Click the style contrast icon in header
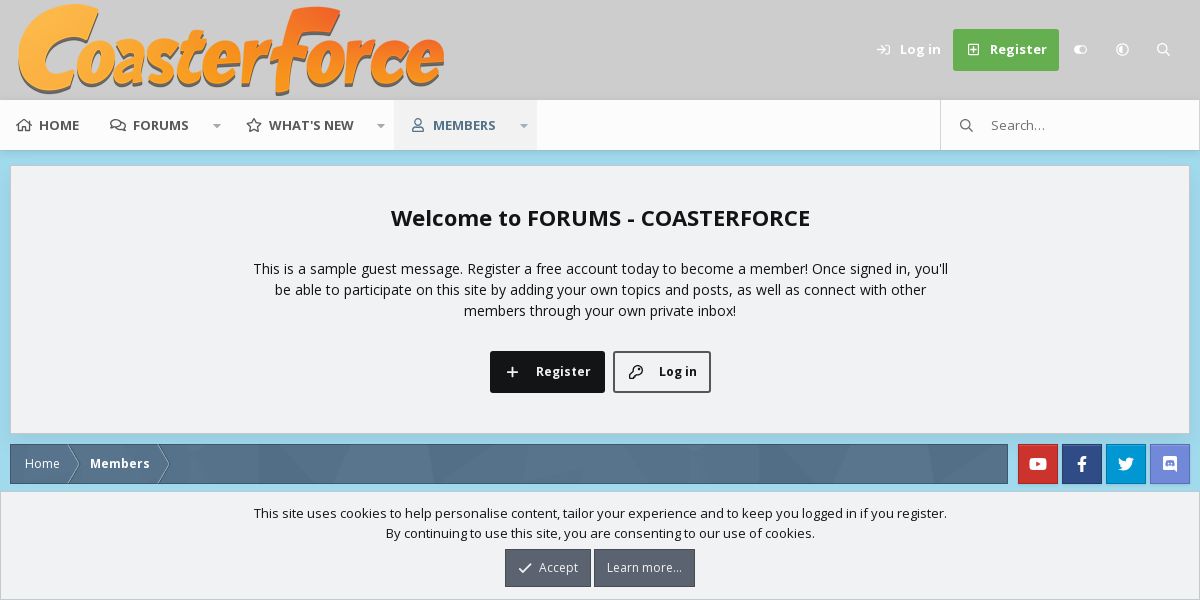The image size is (1200, 600). [1122, 50]
